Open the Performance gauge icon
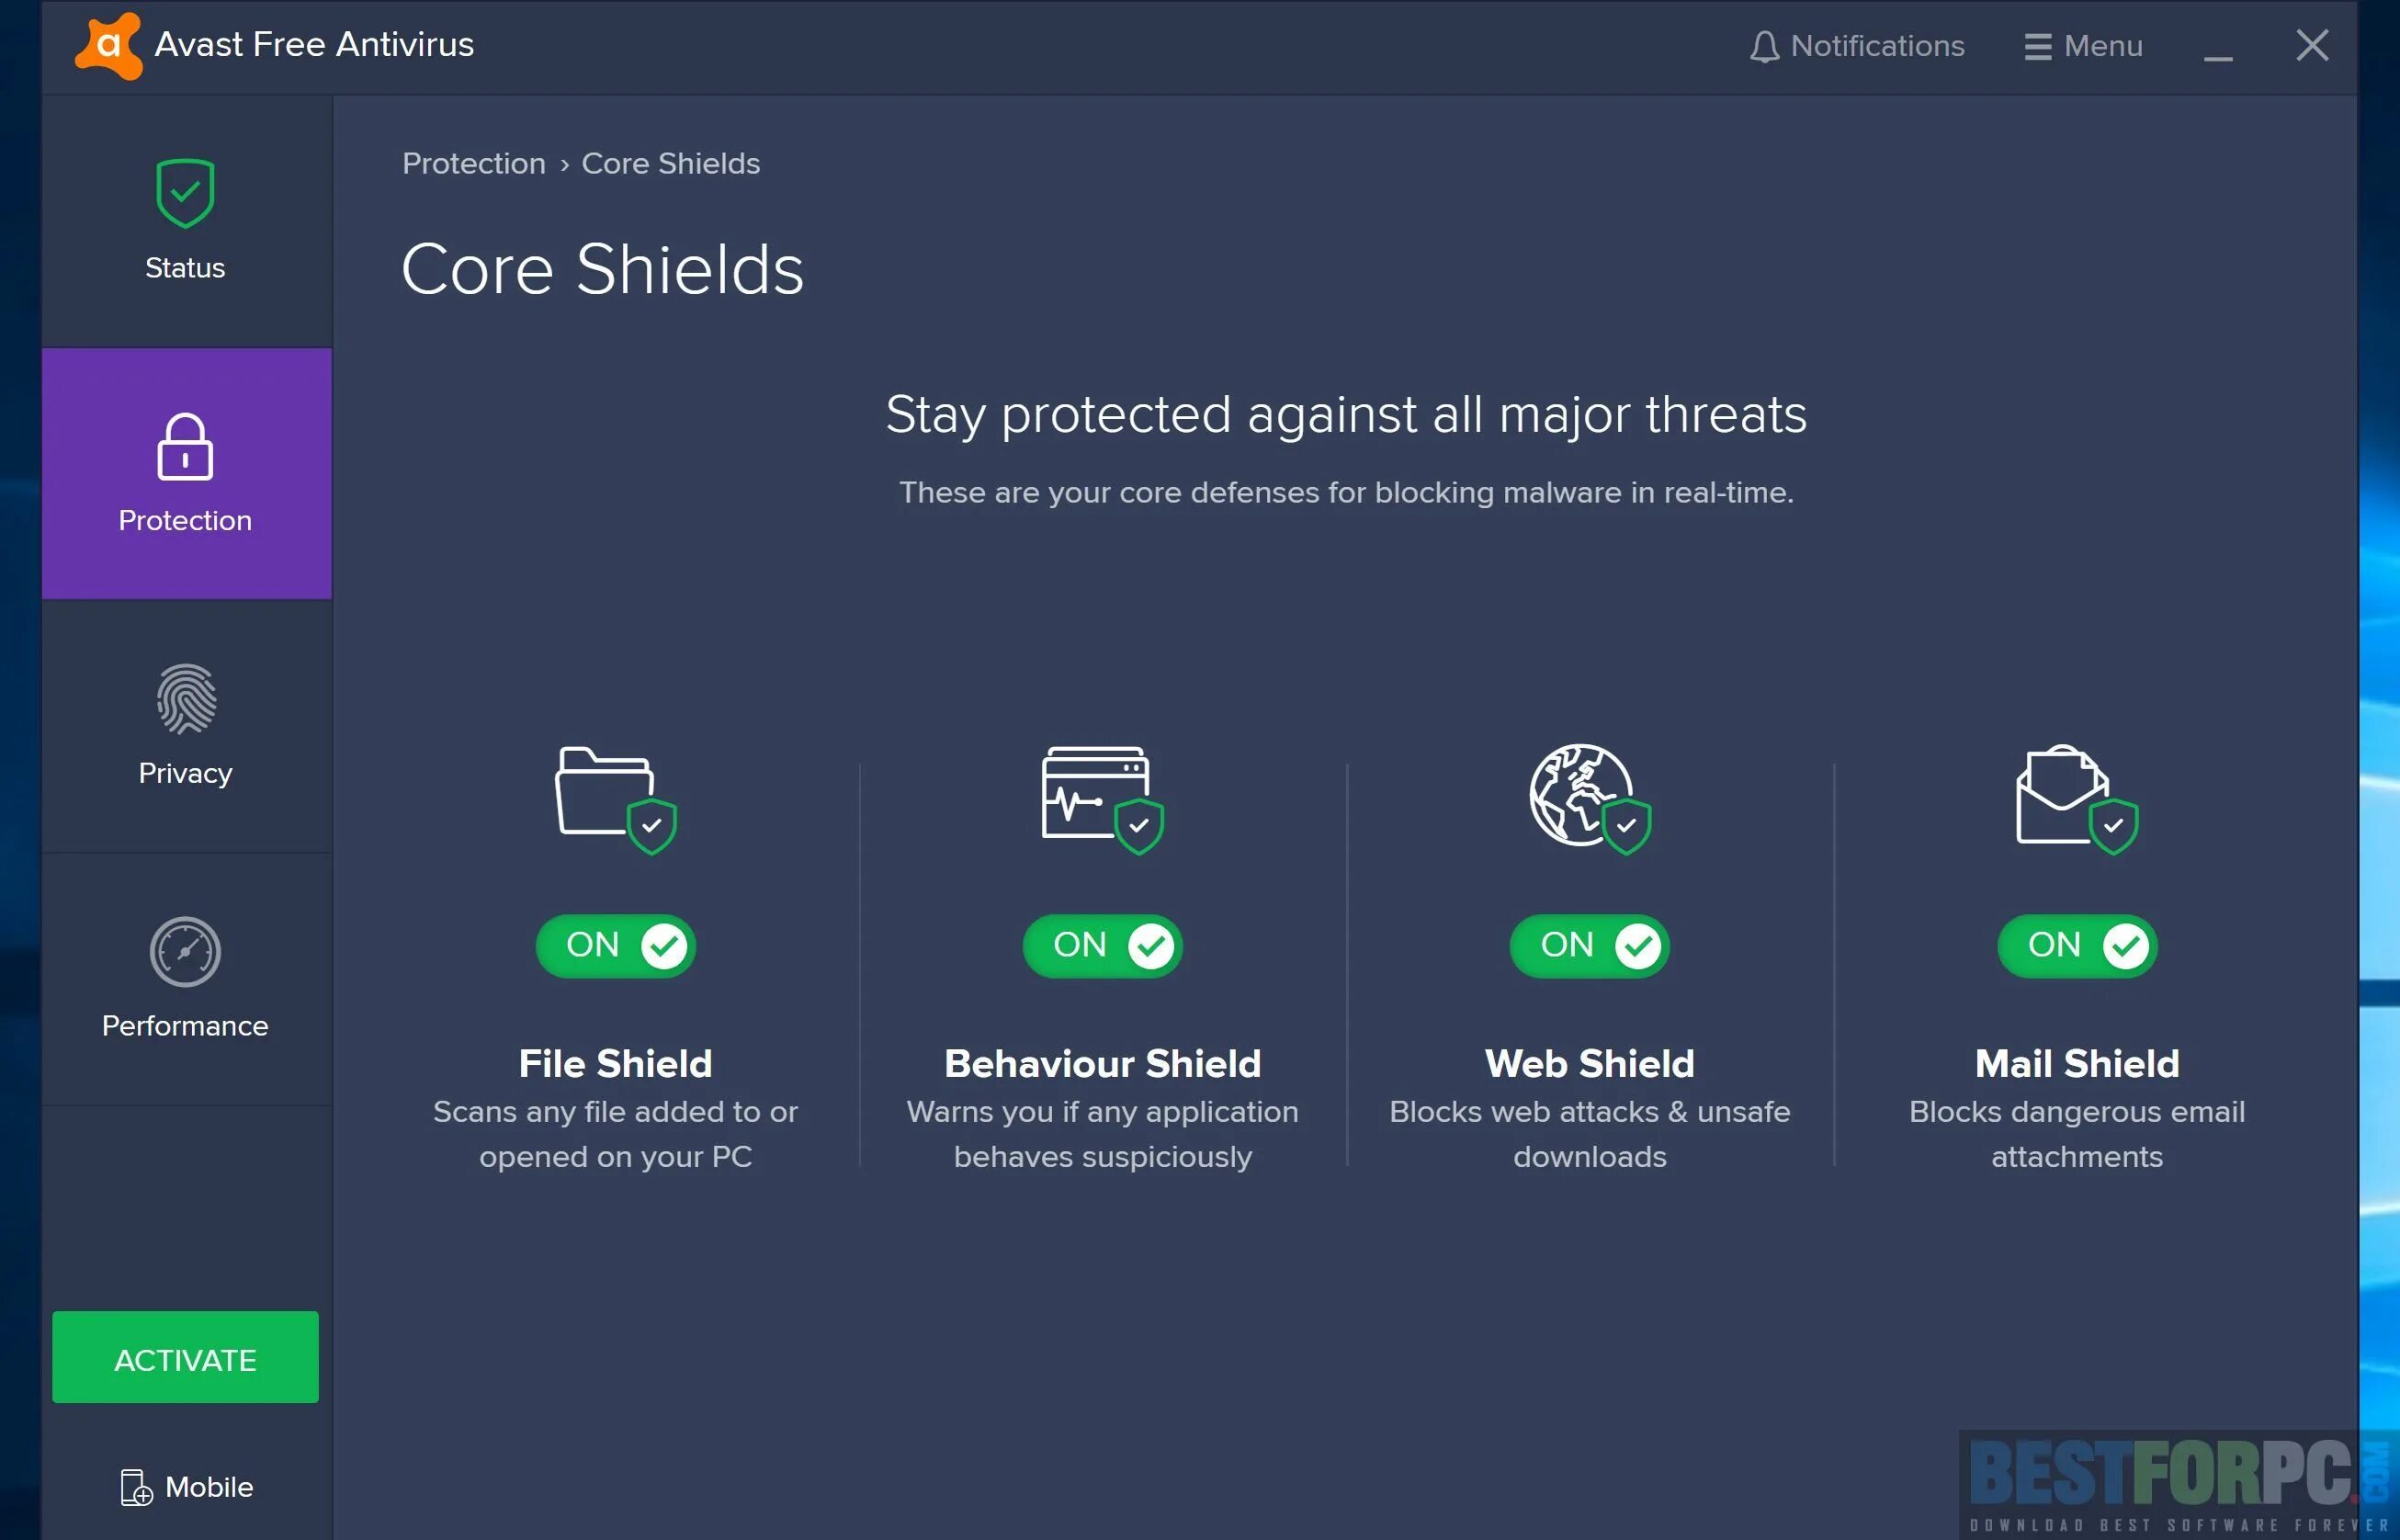 (x=185, y=952)
